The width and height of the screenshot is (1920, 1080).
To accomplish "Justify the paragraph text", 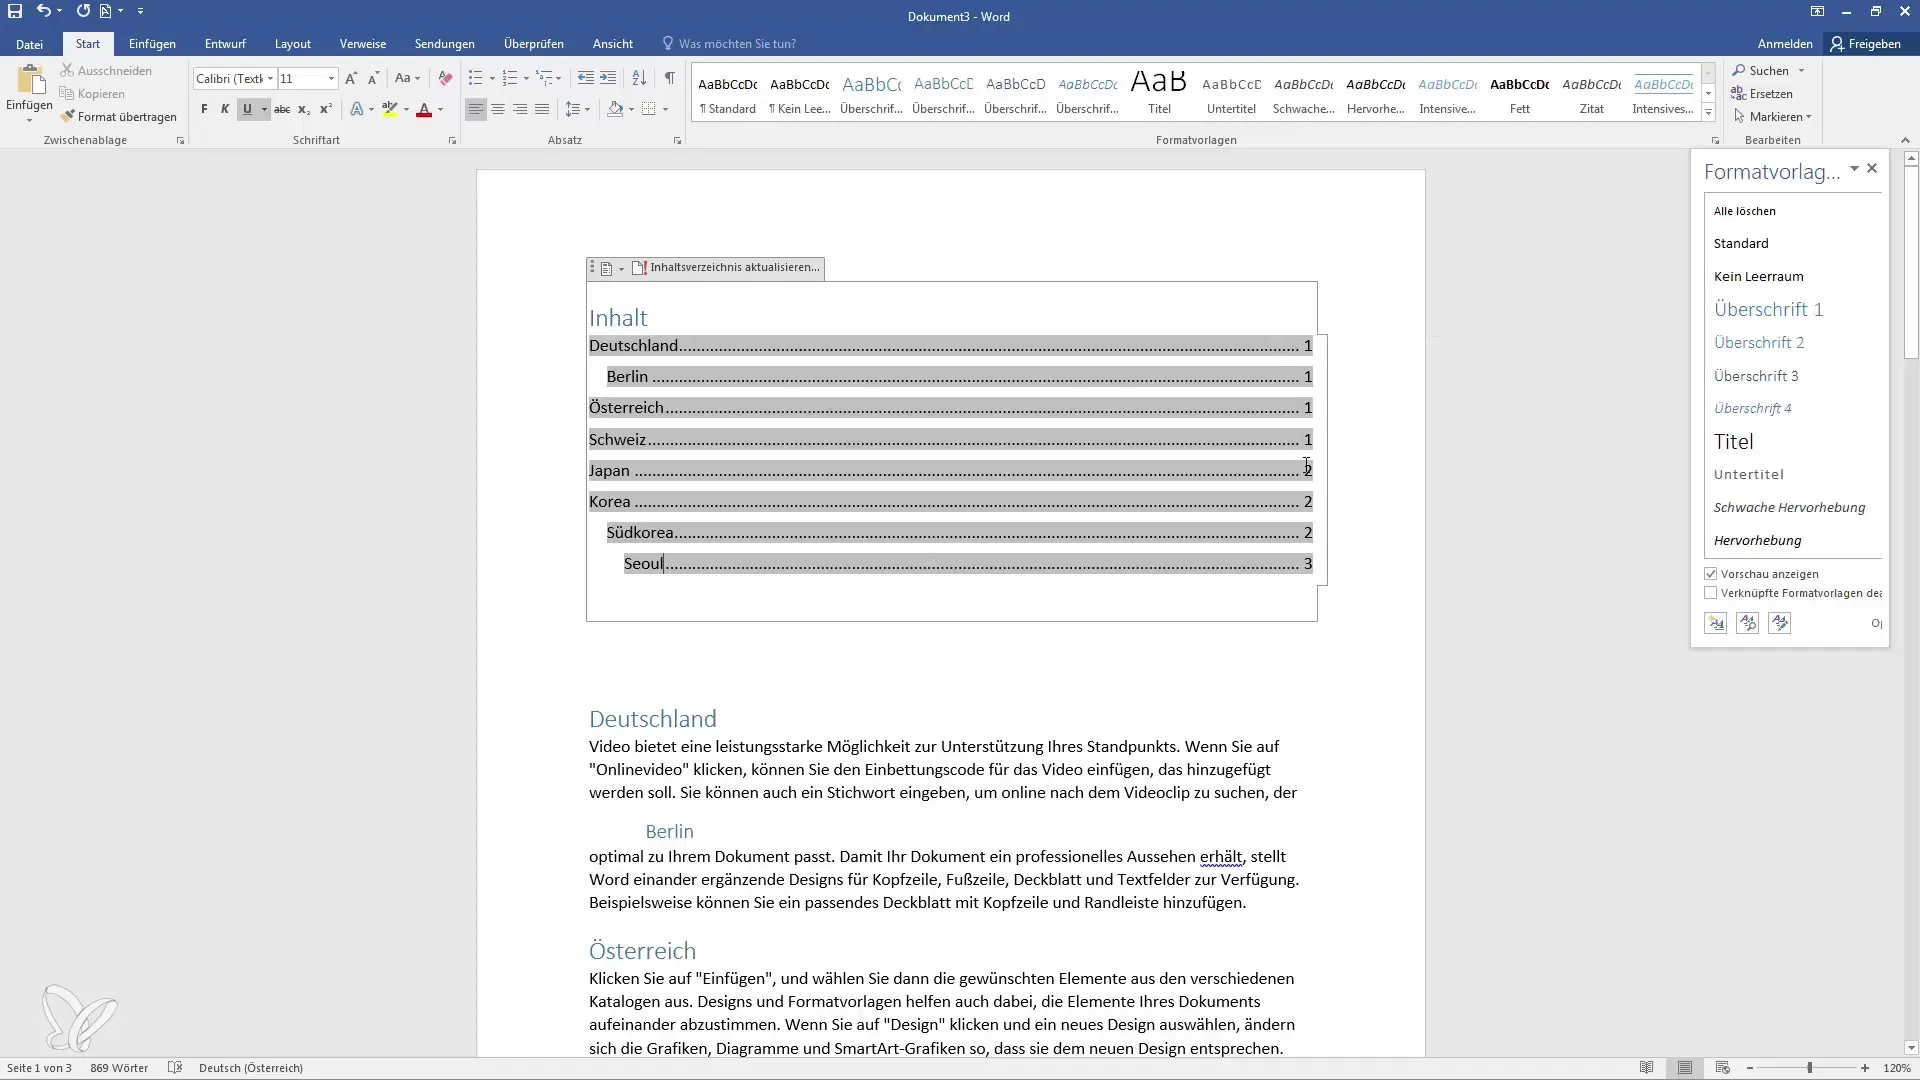I will click(542, 109).
